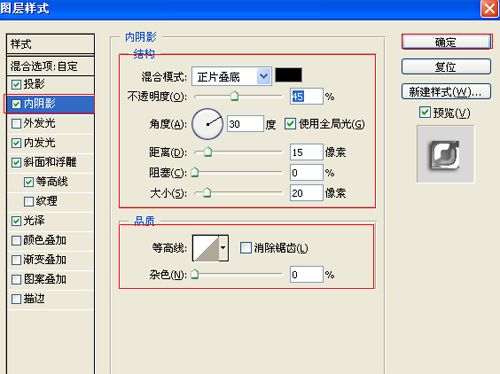The image size is (500, 374).
Task: Select 混合选项:自定 blending options
Action: pos(50,66)
